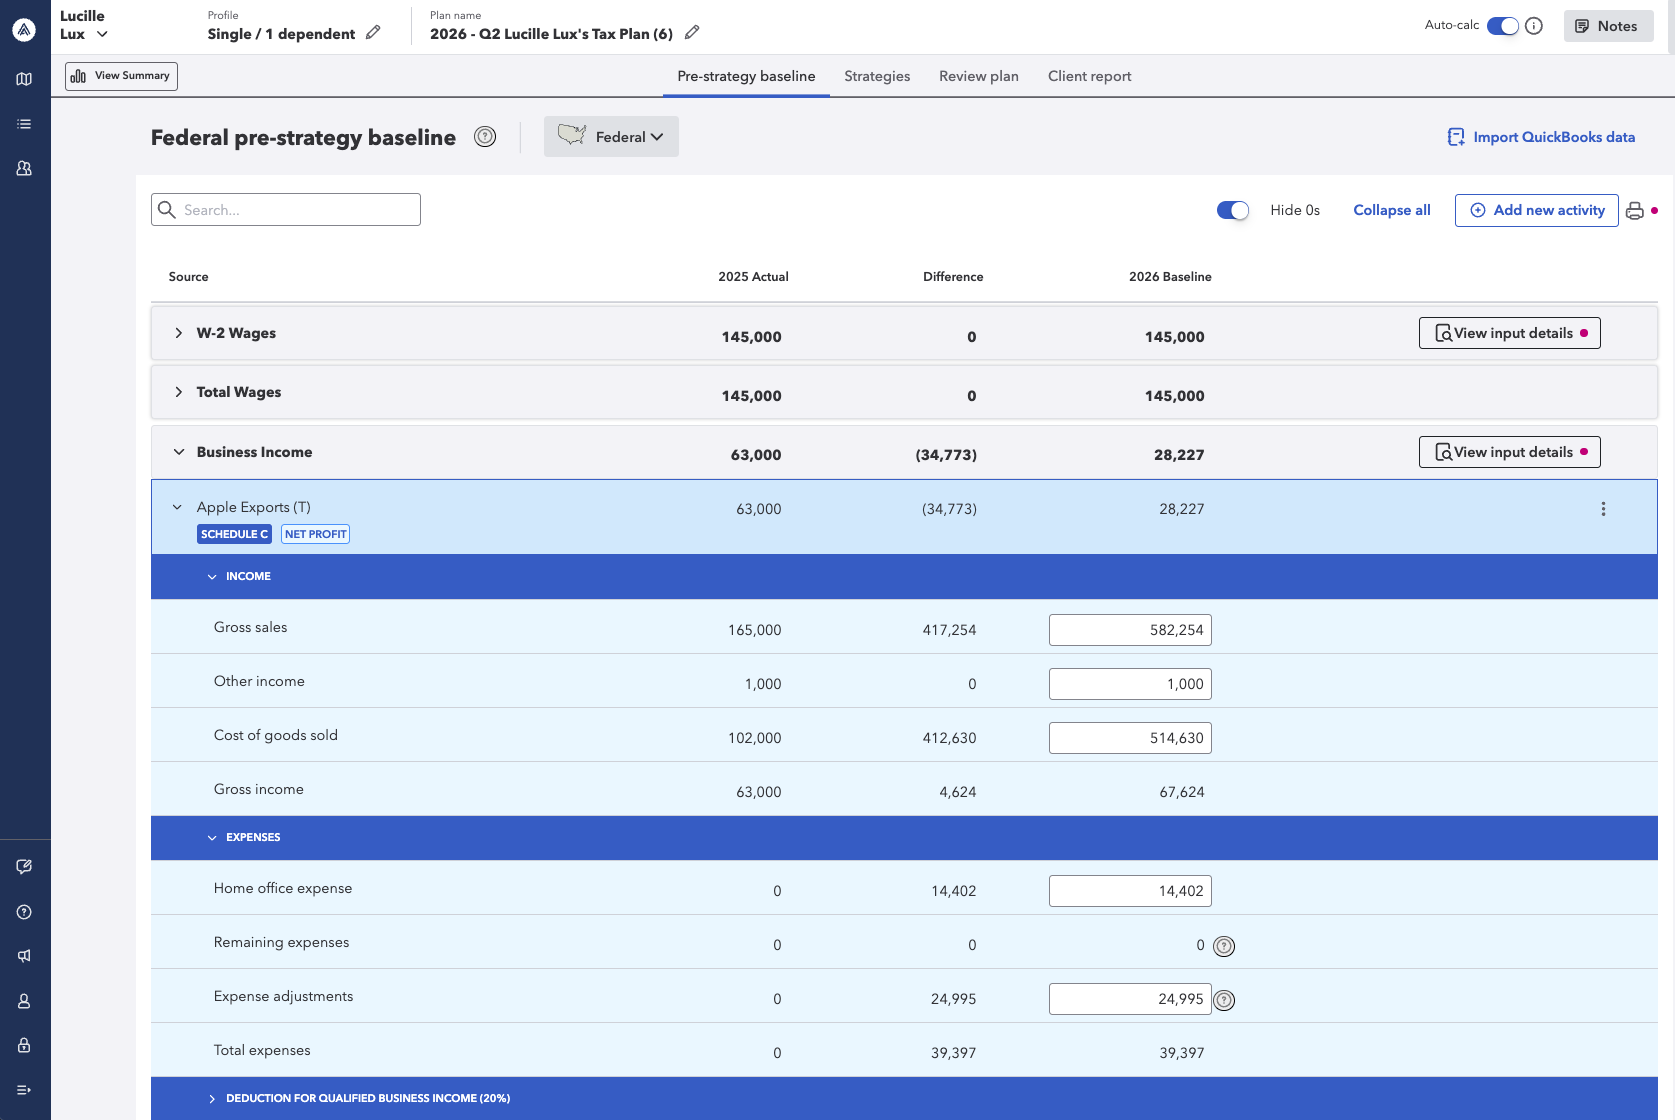Click help icon on Expense adjustments row
Image resolution: width=1675 pixels, height=1120 pixels.
click(x=1224, y=1000)
